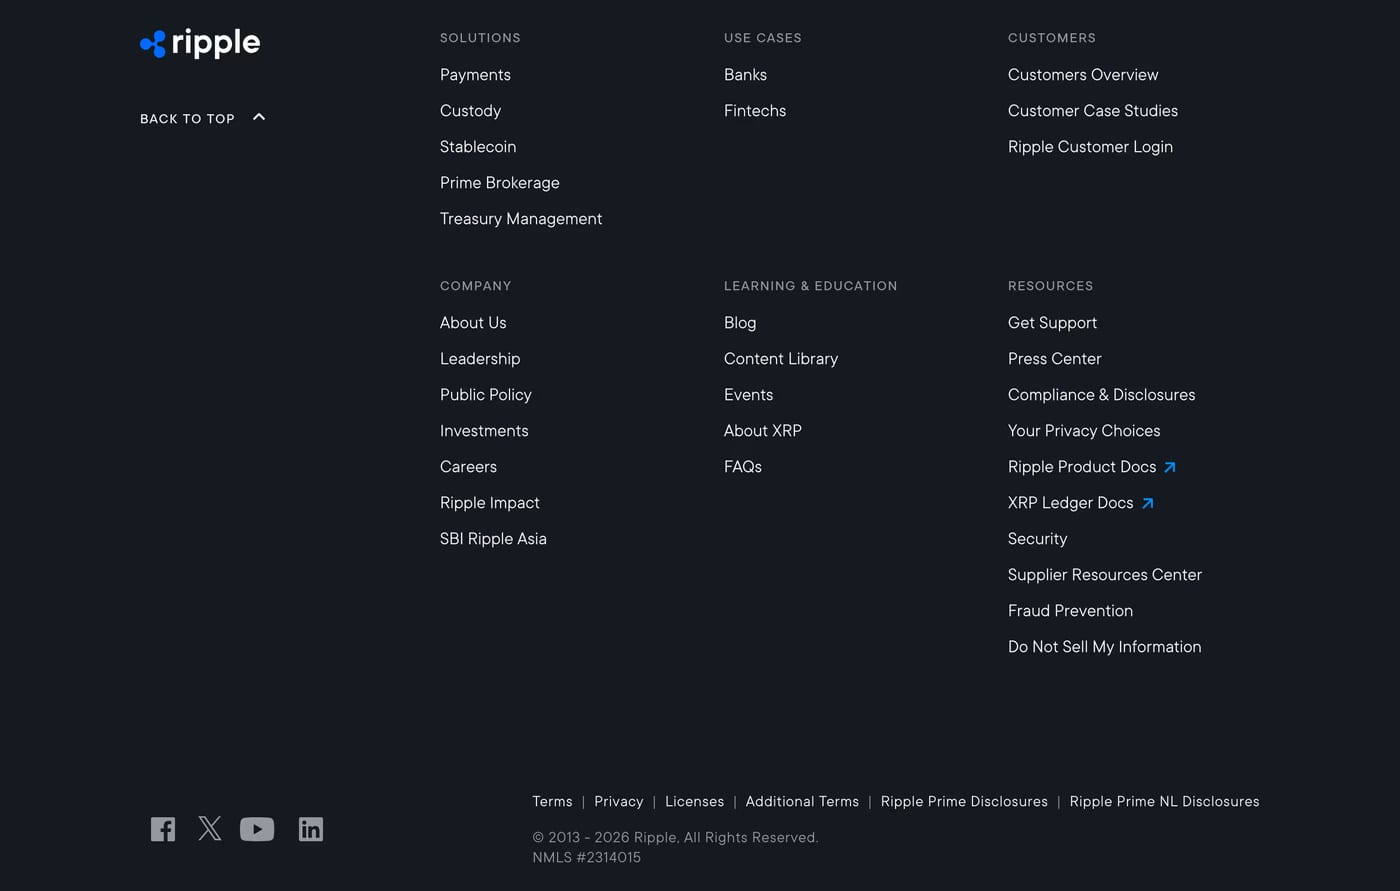Click the arrow icon next to Ripple Product Docs
The height and width of the screenshot is (891, 1400).
pos(1169,467)
